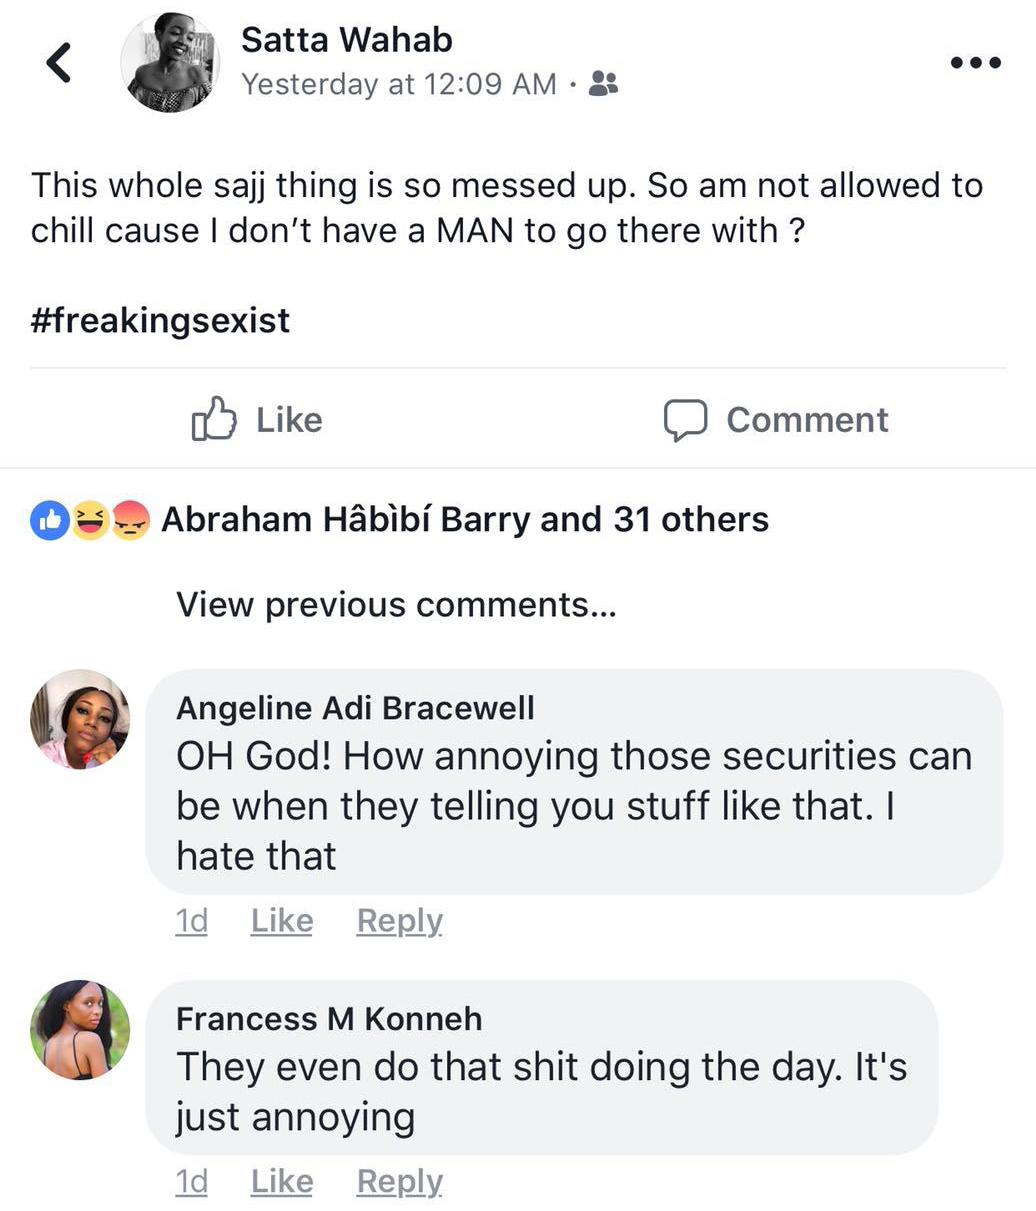View who reacted: Abraham Hâbìbí Barry and 31 others
Image resolution: width=1036 pixels, height=1211 pixels.
pos(465,520)
